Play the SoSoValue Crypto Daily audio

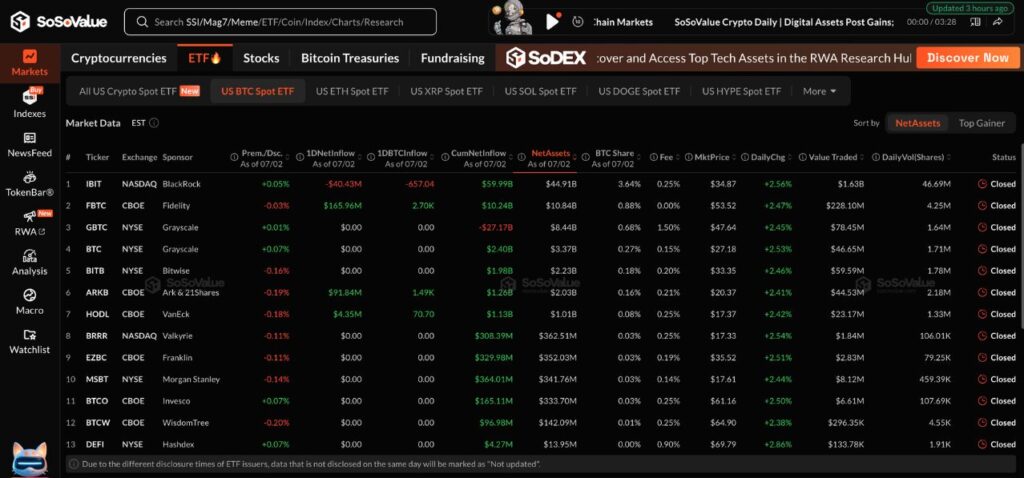552,22
